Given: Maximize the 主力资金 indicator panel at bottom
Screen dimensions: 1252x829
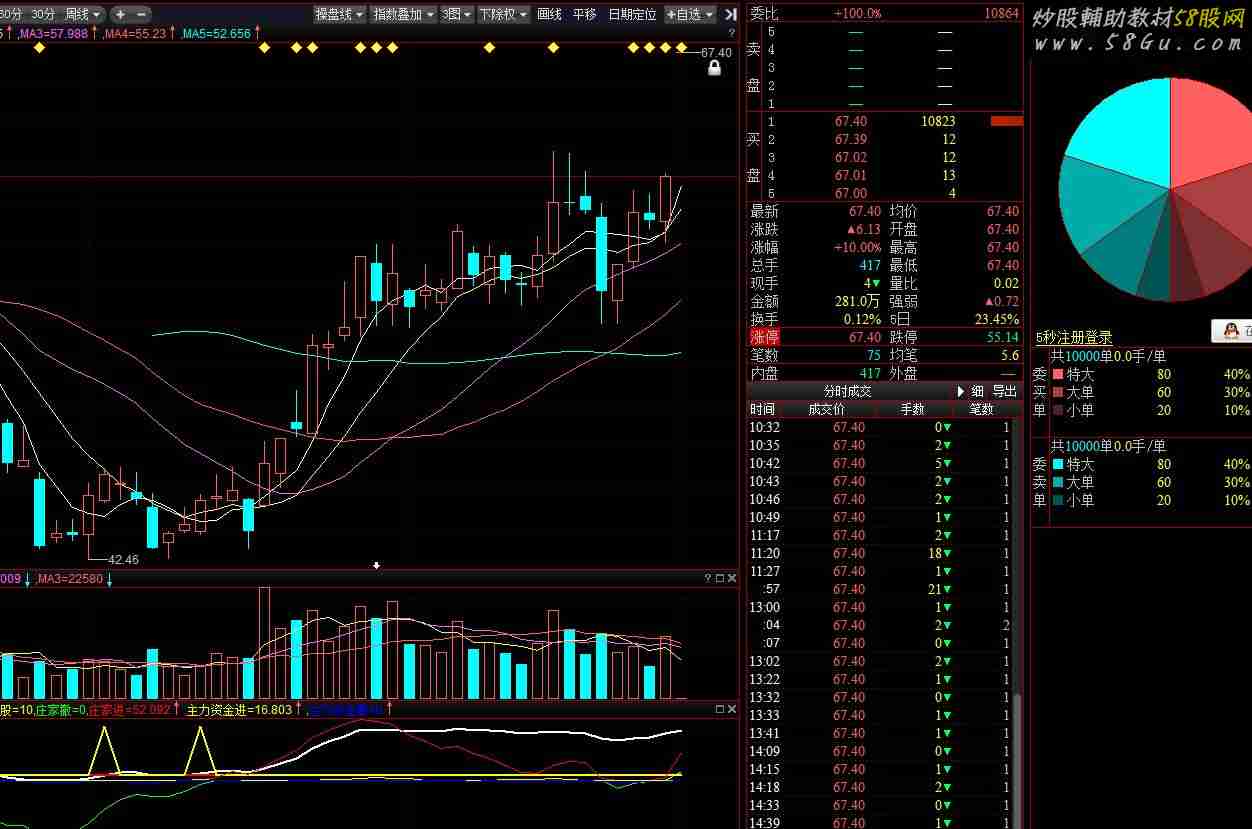Looking at the screenshot, I should click(x=719, y=709).
